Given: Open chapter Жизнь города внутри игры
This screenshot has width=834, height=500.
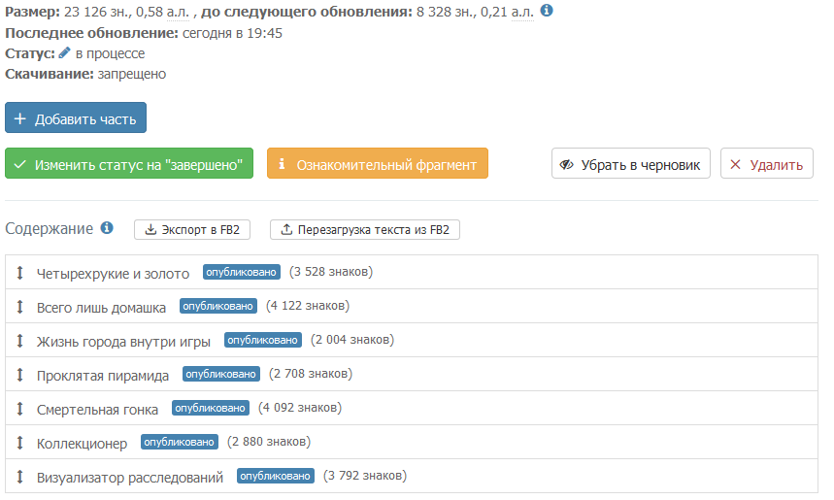Looking at the screenshot, I should coord(123,341).
